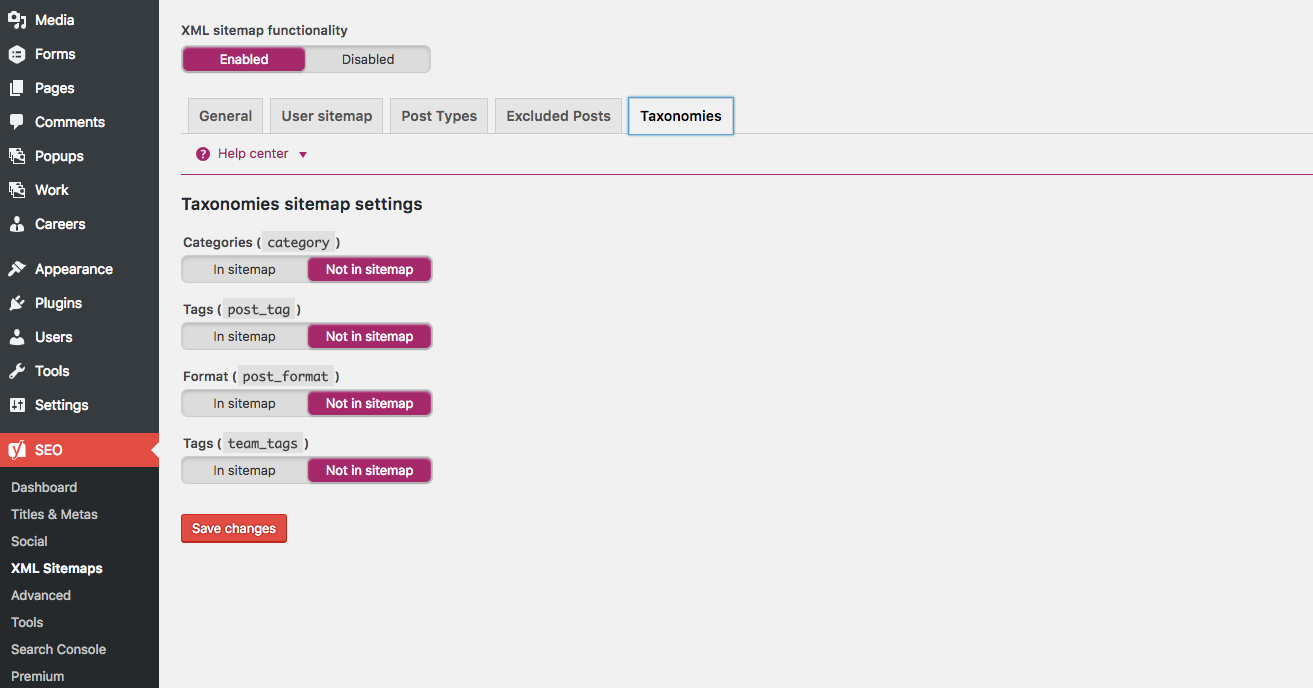The image size is (1313, 688).
Task: Open Titles & Metas submenu link
Action: [x=54, y=514]
